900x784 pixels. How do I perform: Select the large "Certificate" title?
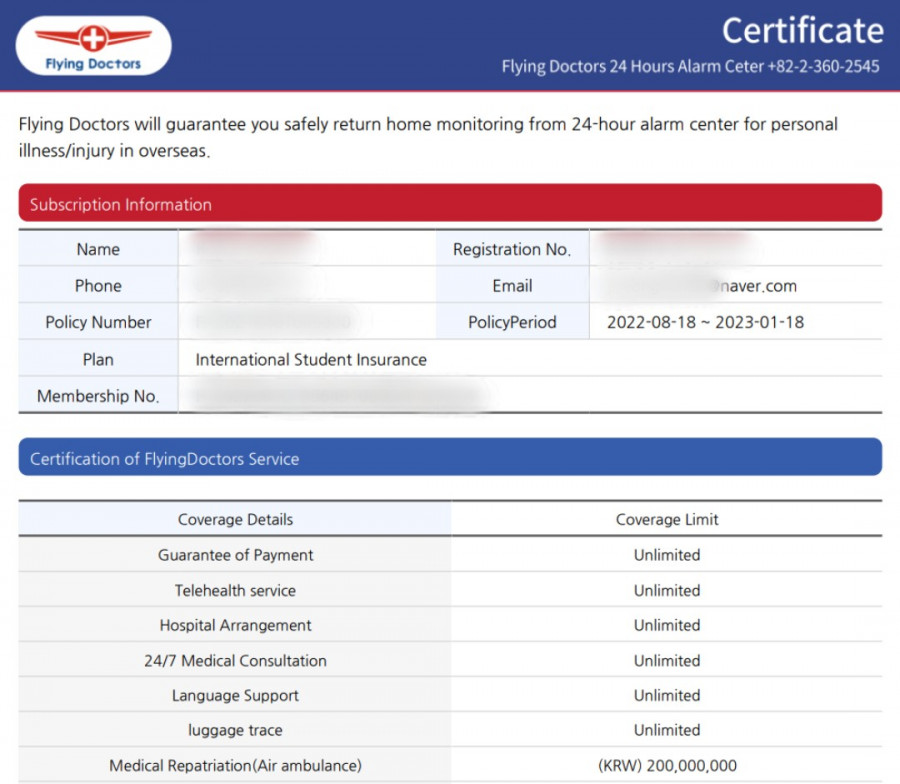click(x=802, y=30)
